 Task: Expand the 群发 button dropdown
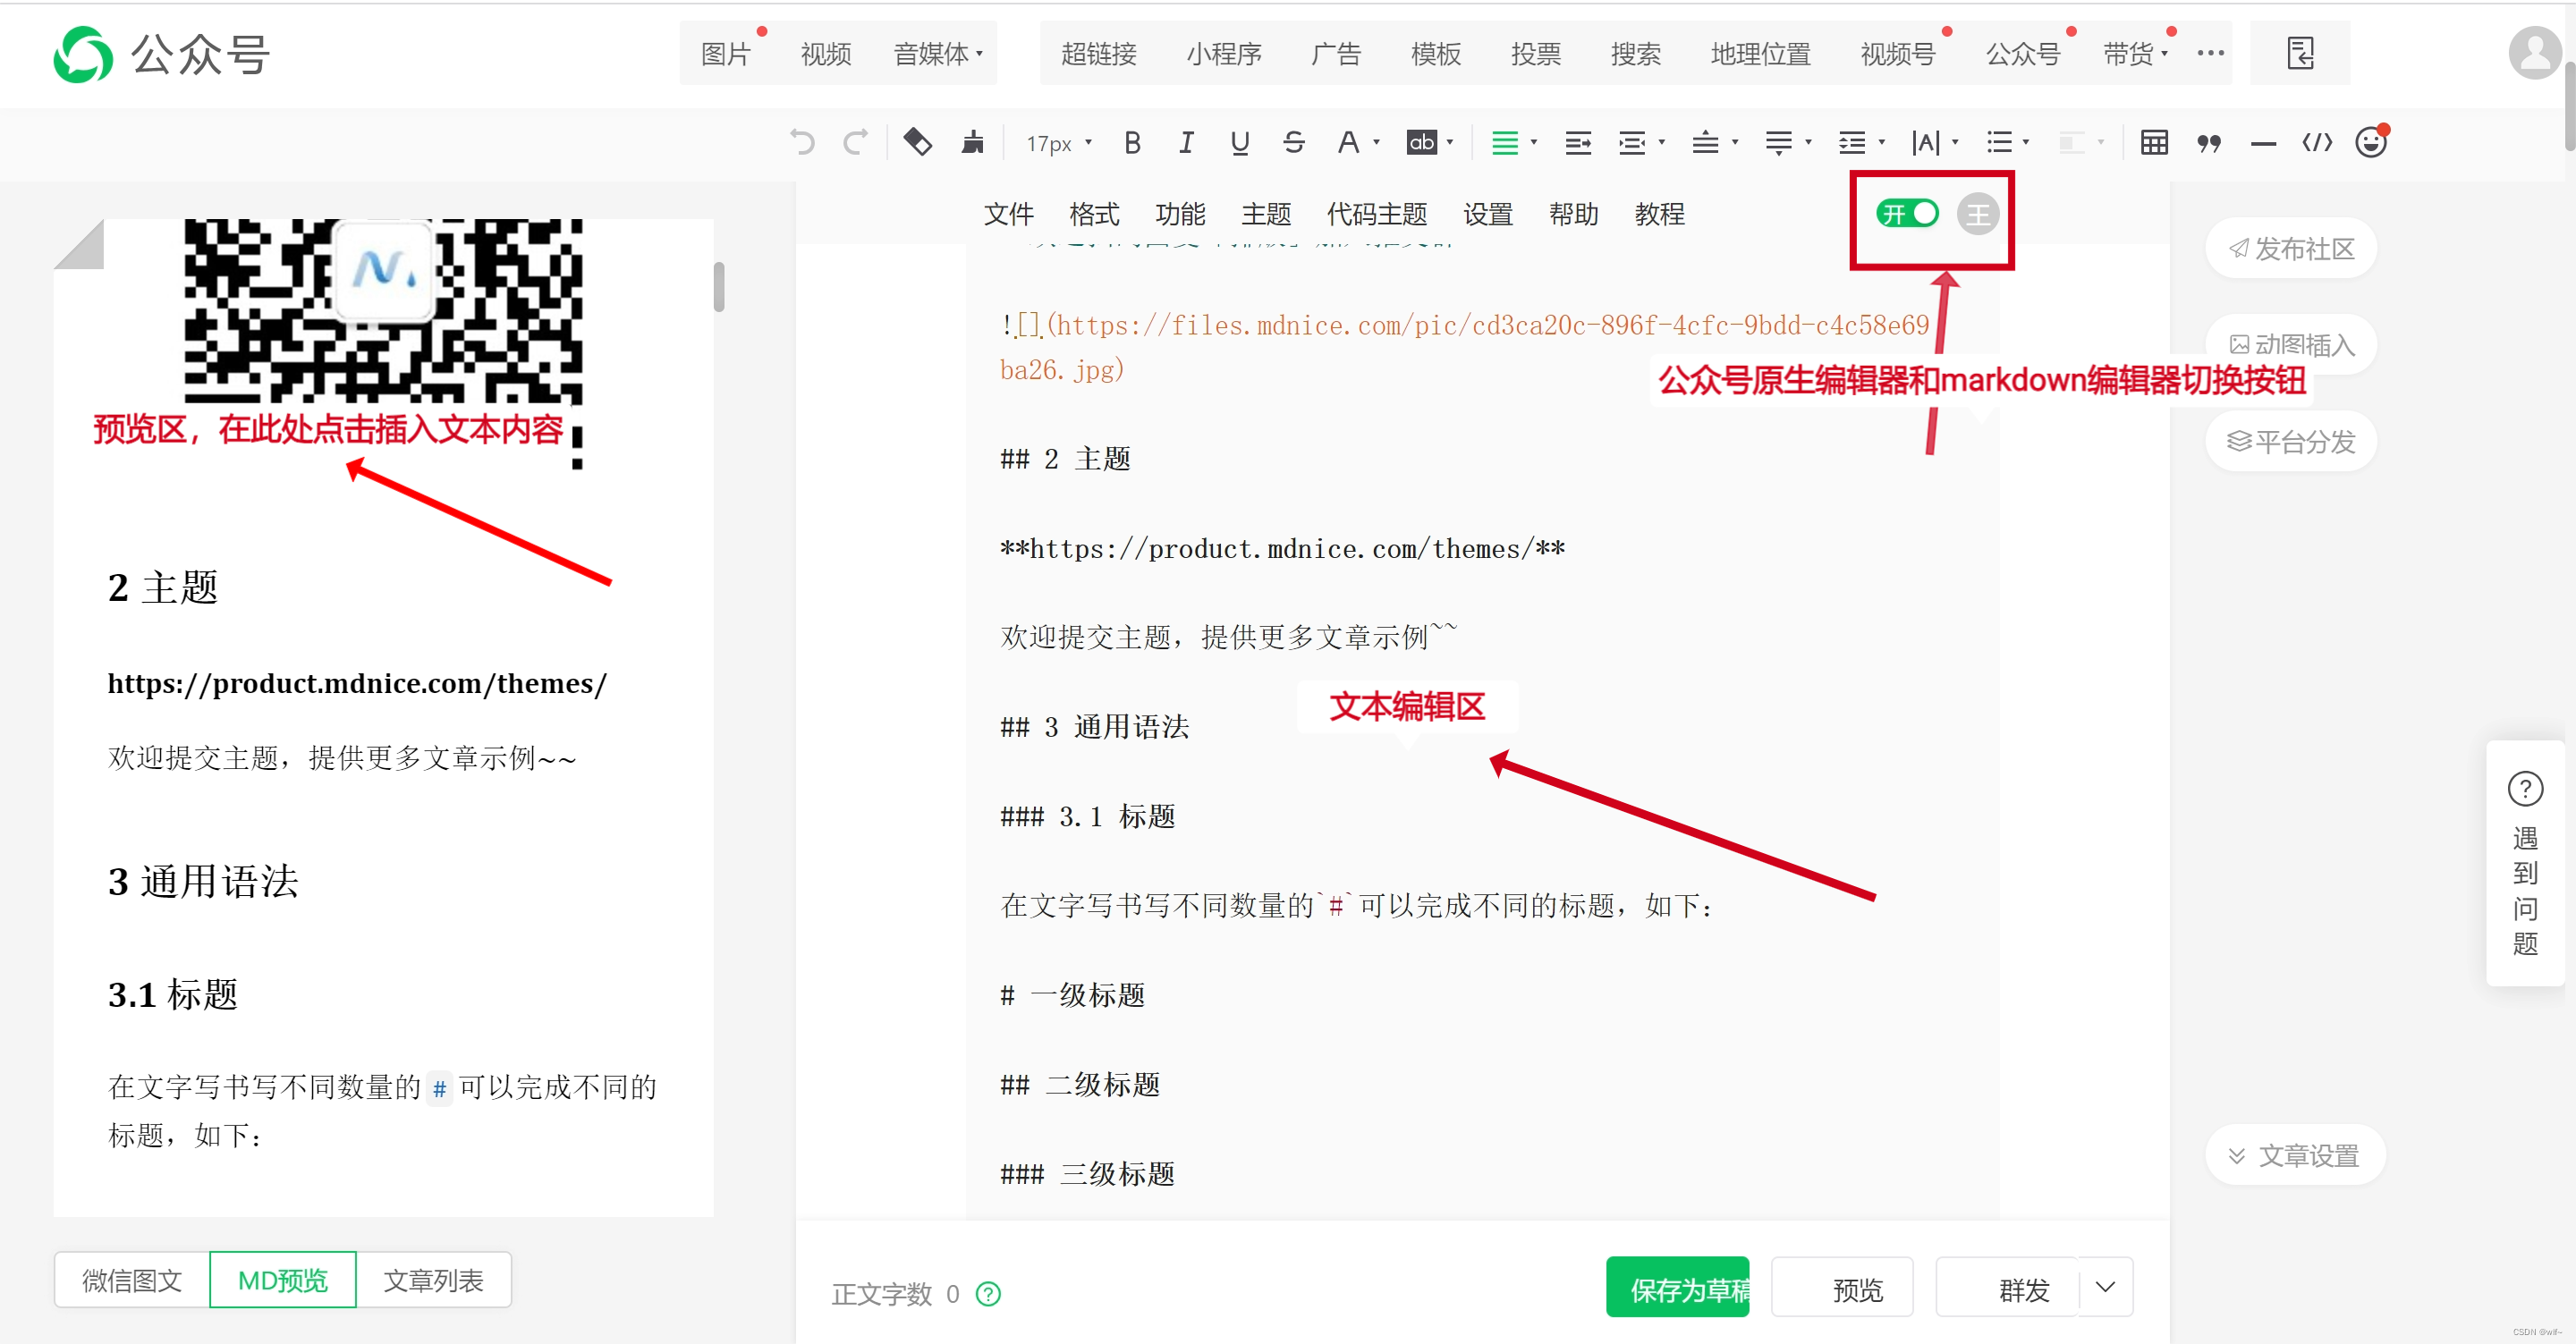(2105, 1287)
